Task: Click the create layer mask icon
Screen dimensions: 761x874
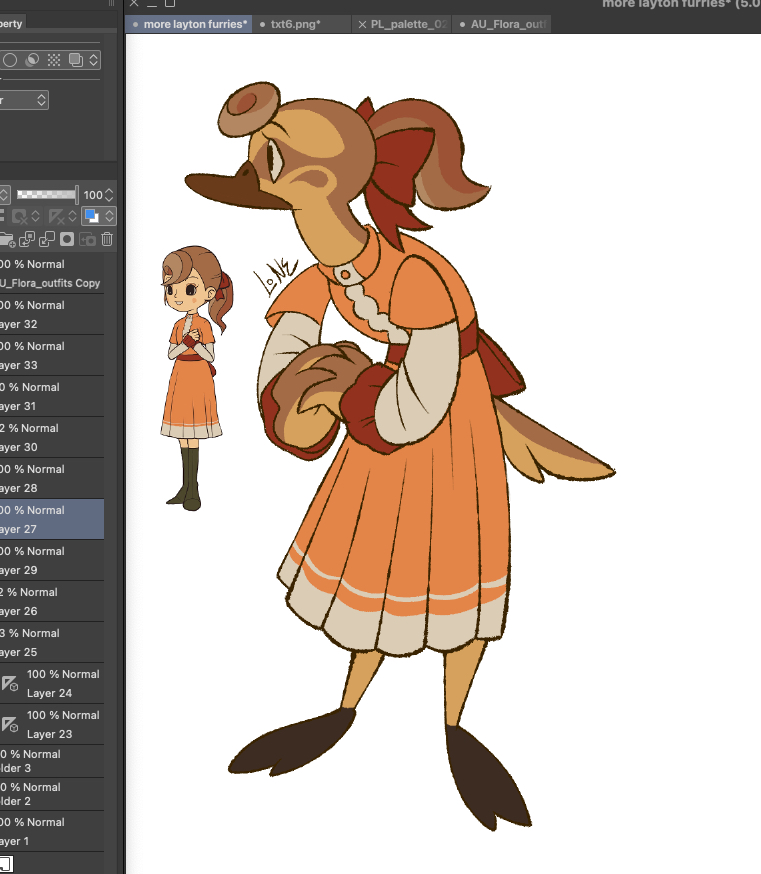Action: pyautogui.click(x=67, y=239)
